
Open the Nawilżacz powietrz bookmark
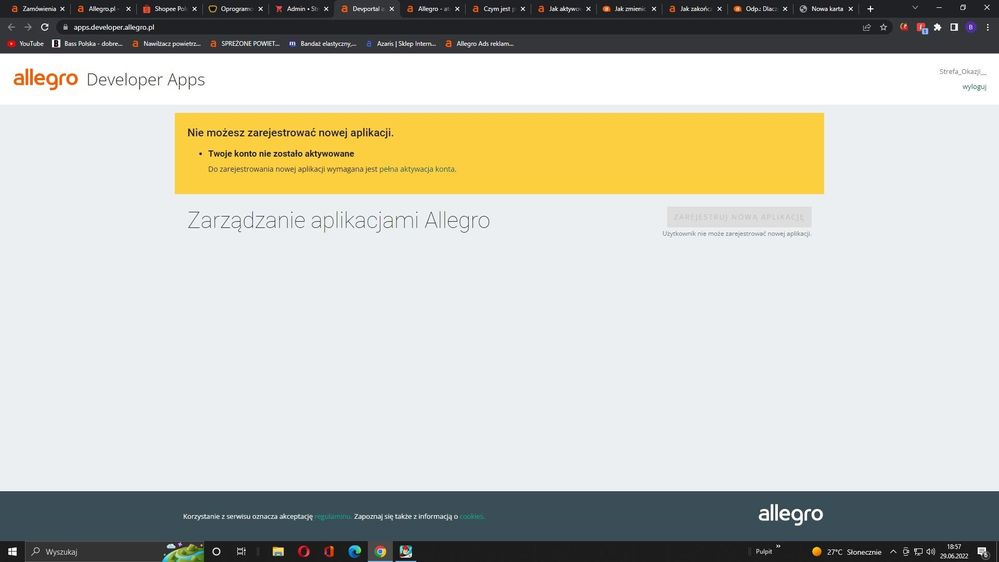coord(166,44)
